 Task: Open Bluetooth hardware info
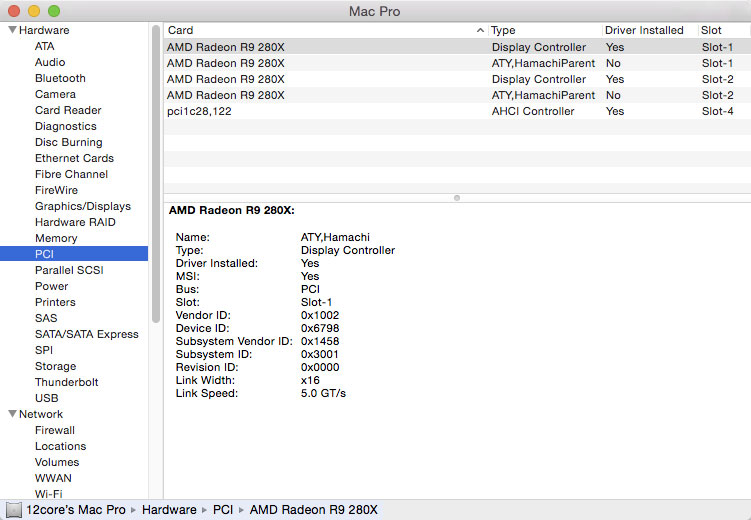(x=60, y=78)
